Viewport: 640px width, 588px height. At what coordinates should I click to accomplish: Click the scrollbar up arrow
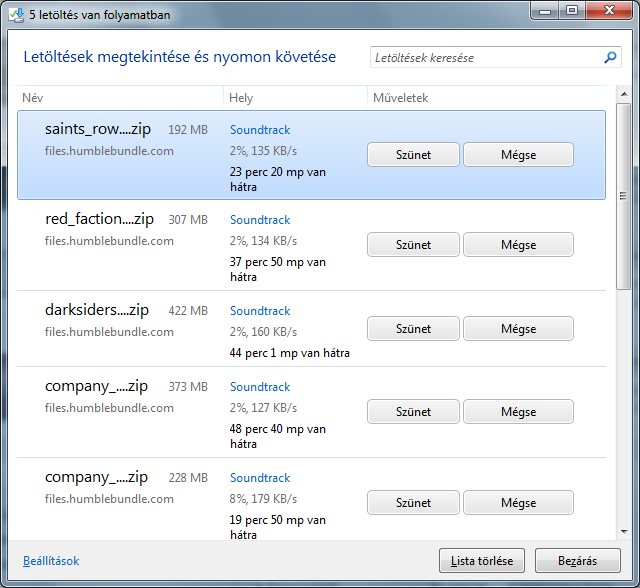pos(624,94)
